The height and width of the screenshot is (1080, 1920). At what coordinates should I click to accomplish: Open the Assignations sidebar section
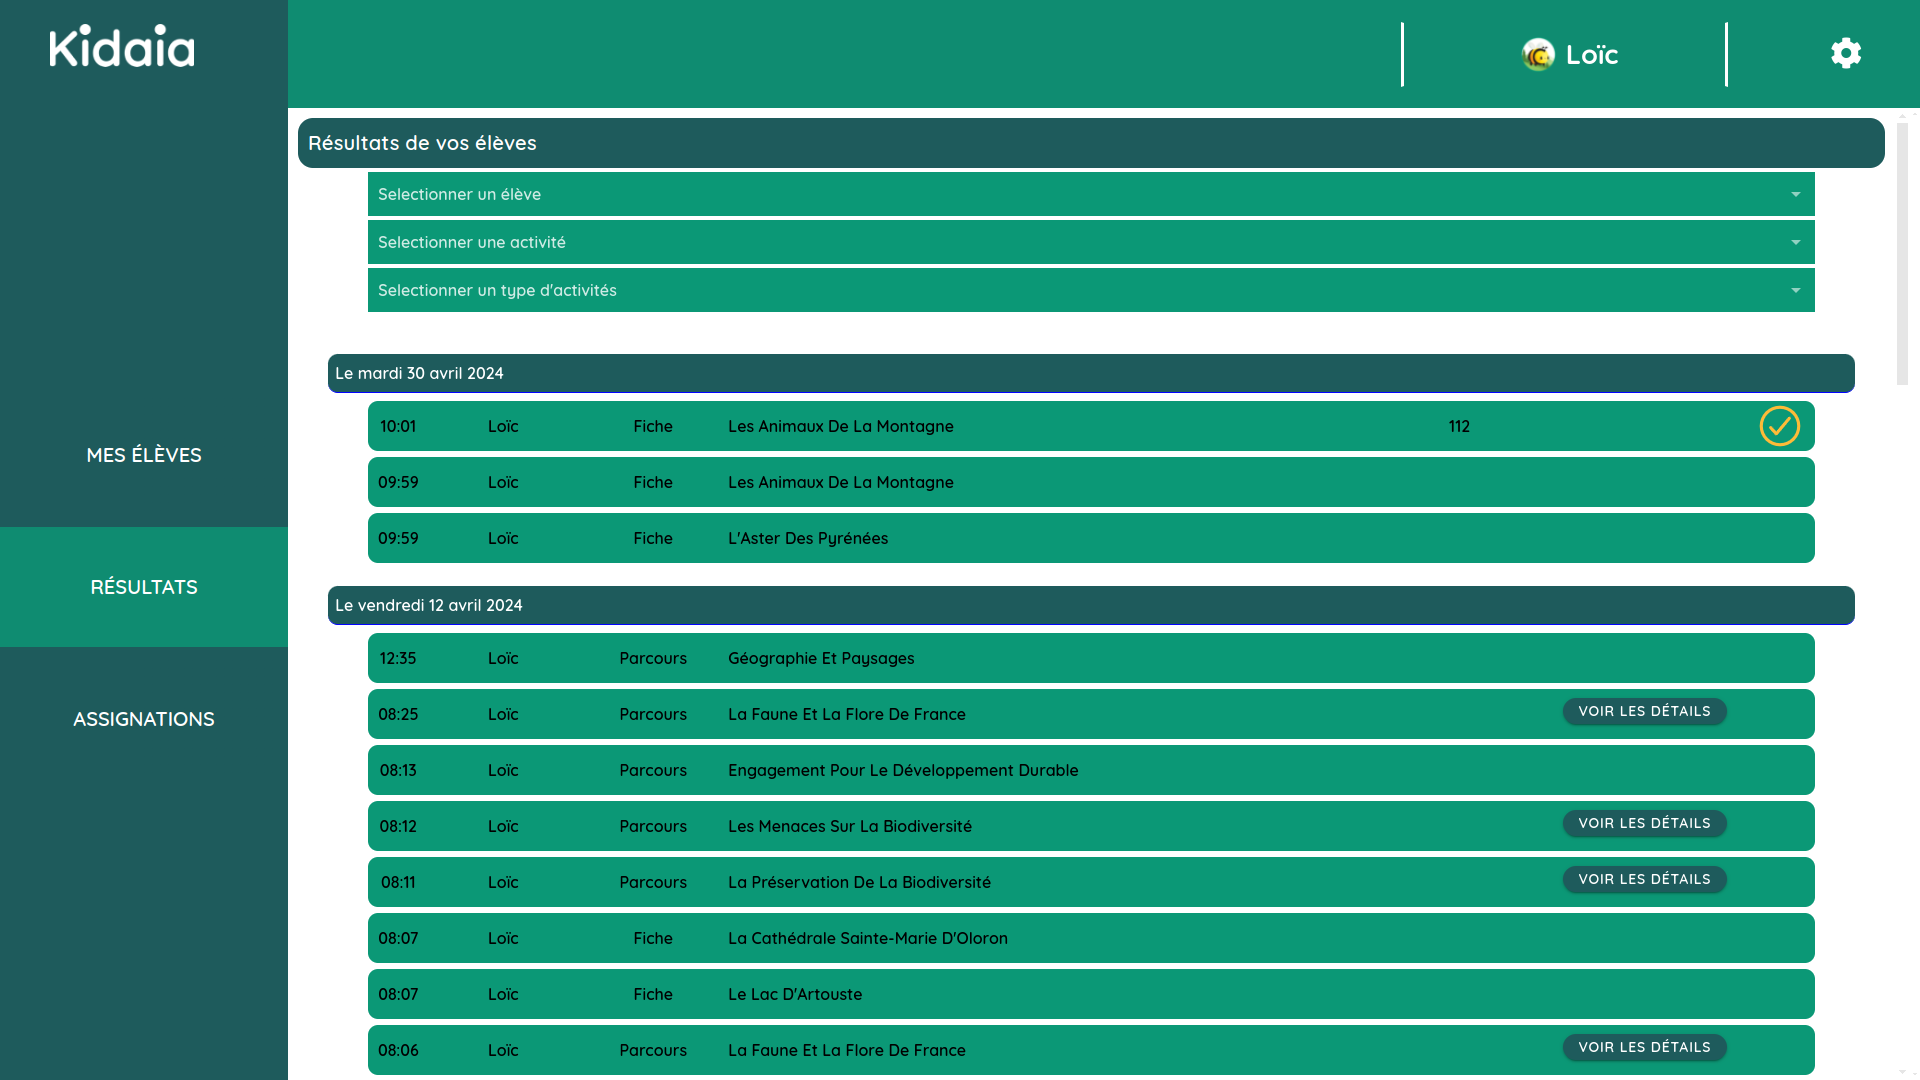(144, 719)
